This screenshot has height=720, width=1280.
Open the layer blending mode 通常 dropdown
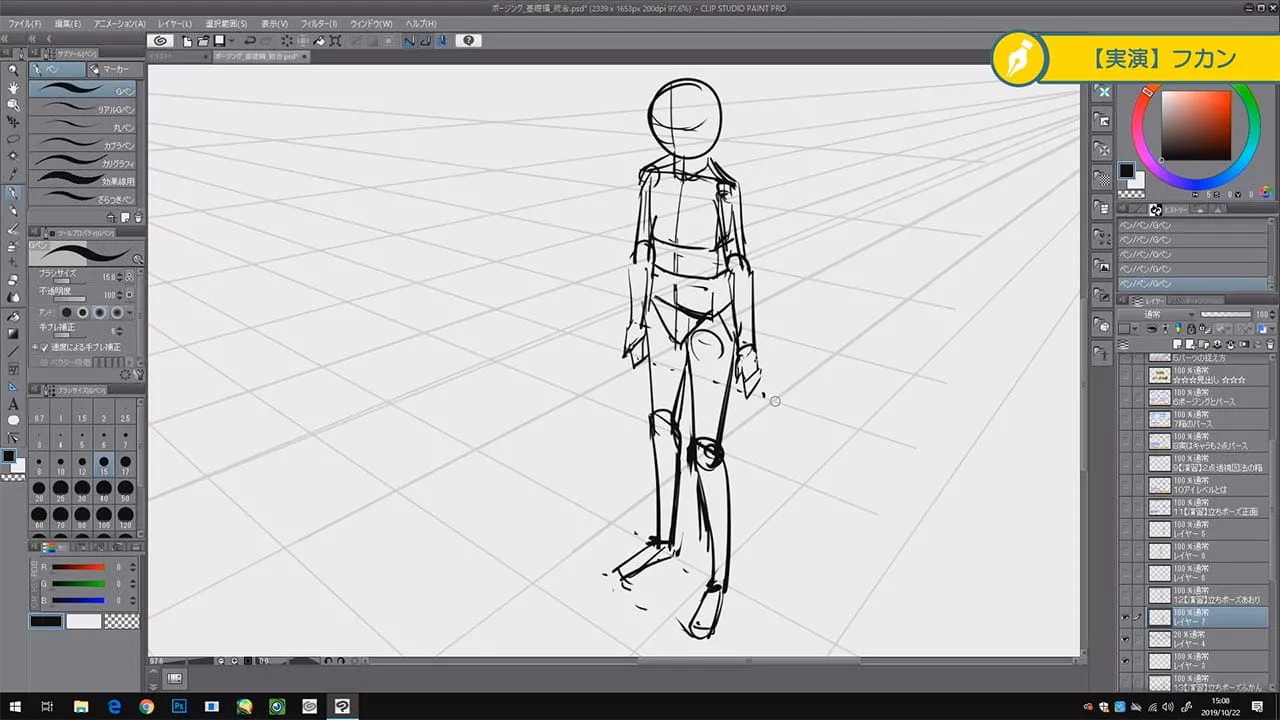[1155, 314]
